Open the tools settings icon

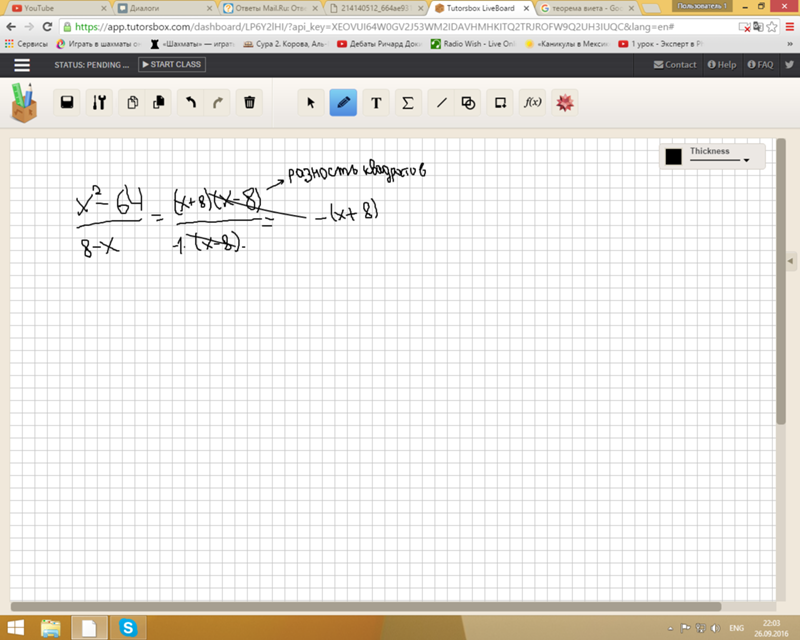pos(98,102)
